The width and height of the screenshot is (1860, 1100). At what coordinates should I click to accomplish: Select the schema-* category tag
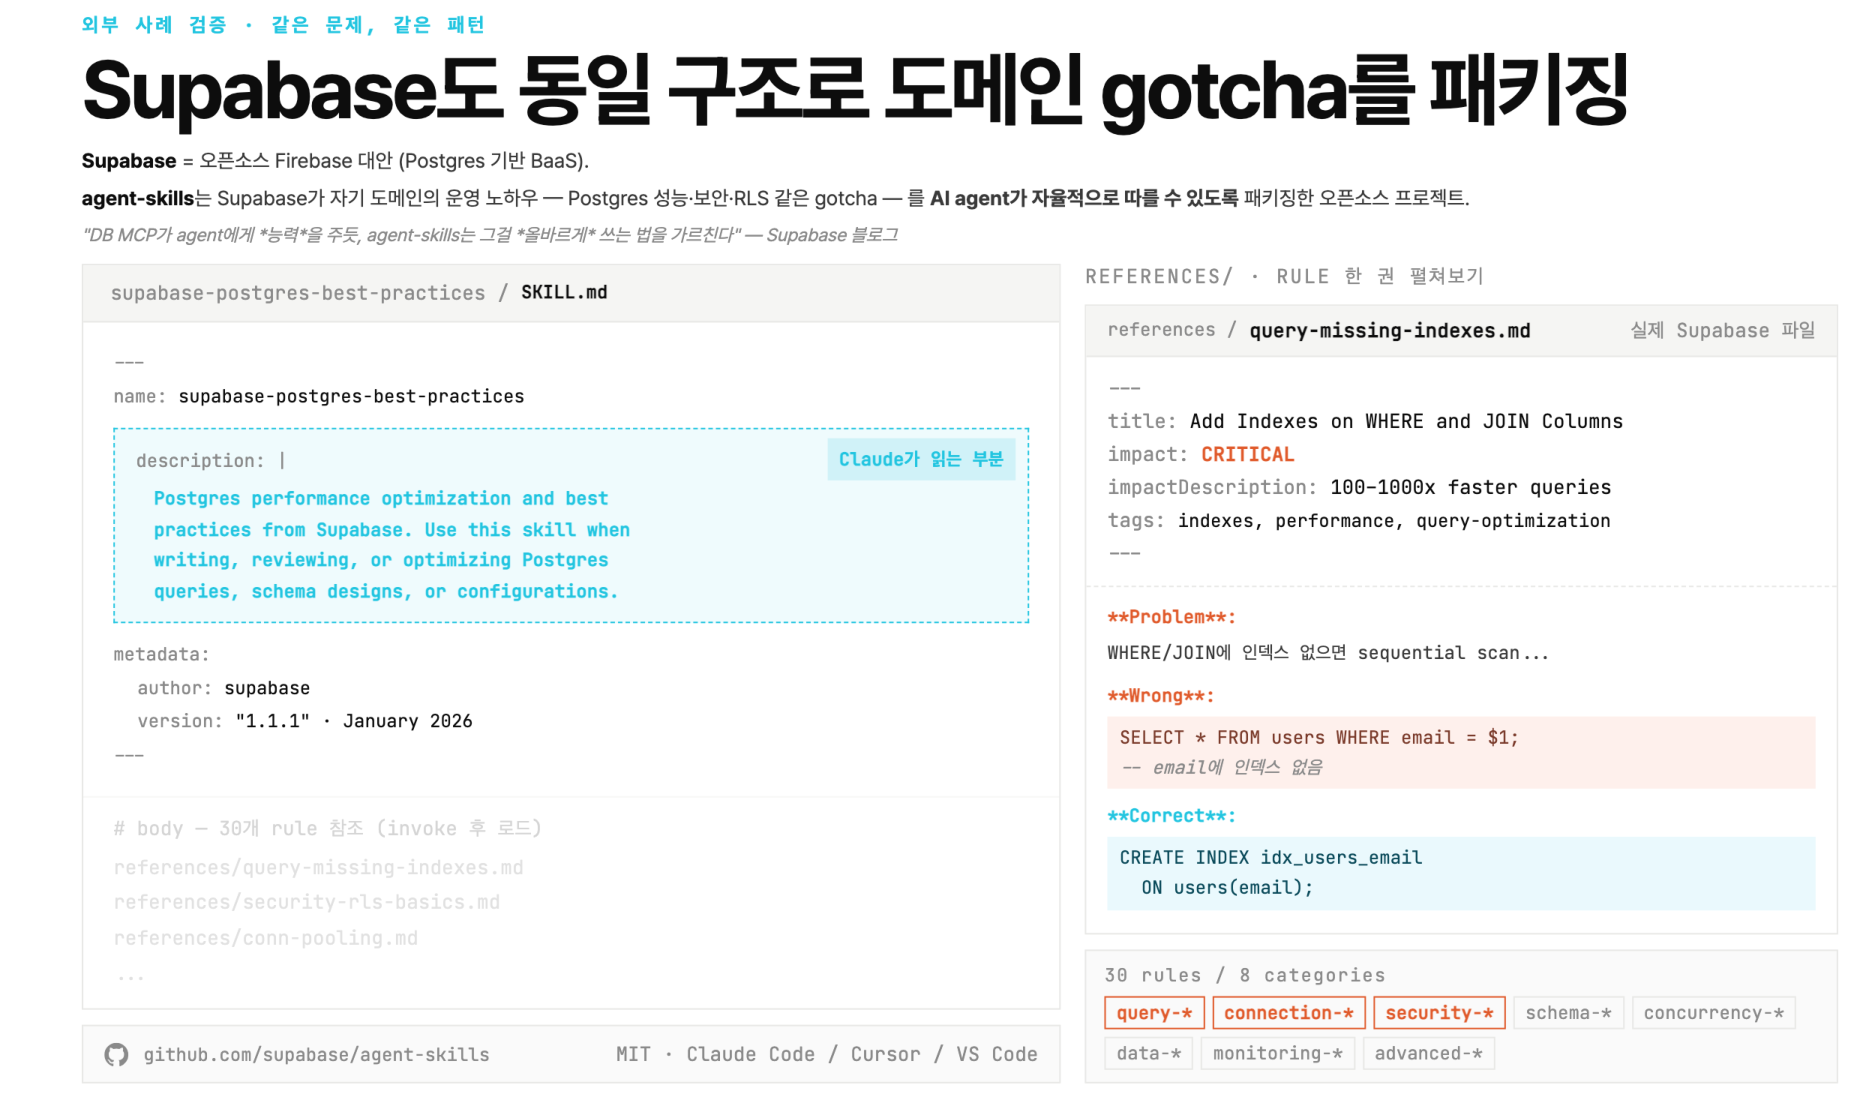pos(1568,1013)
